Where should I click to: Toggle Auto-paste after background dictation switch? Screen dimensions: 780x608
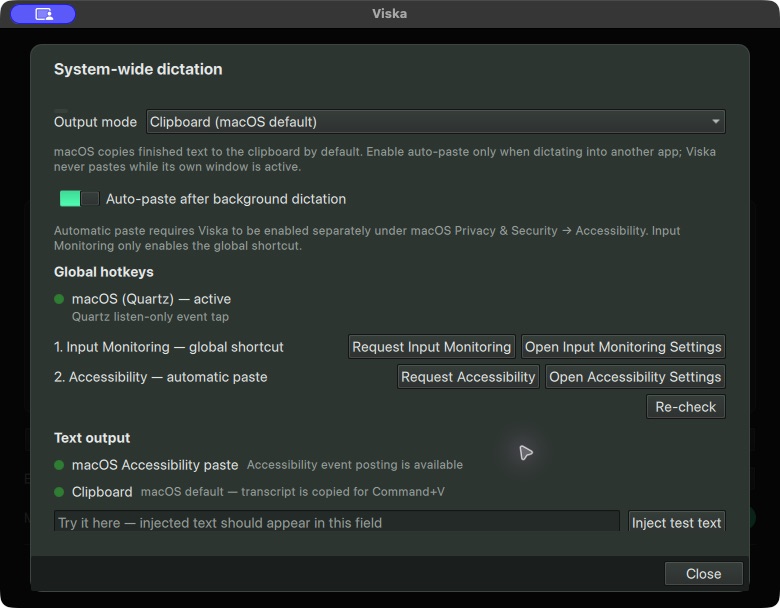pos(79,199)
